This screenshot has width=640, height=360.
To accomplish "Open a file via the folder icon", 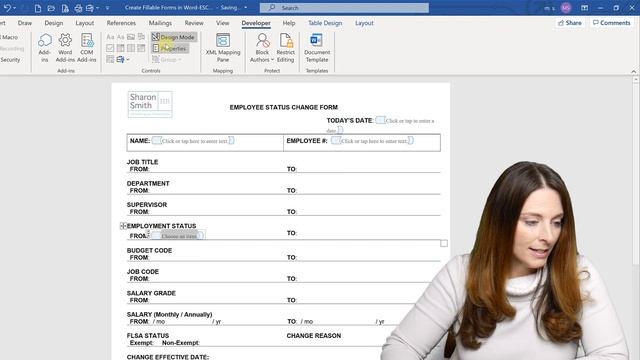I will [51, 8].
